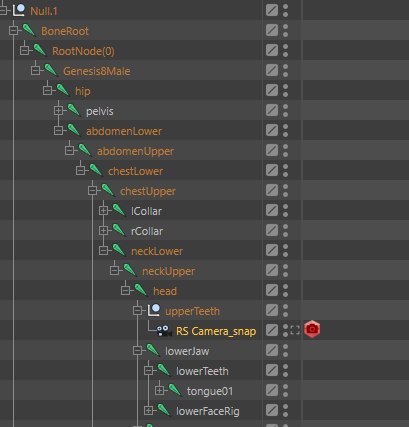Viewport: 409px width, 427px height.
Task: Expand the rCollar hierarchy
Action: tap(103, 230)
